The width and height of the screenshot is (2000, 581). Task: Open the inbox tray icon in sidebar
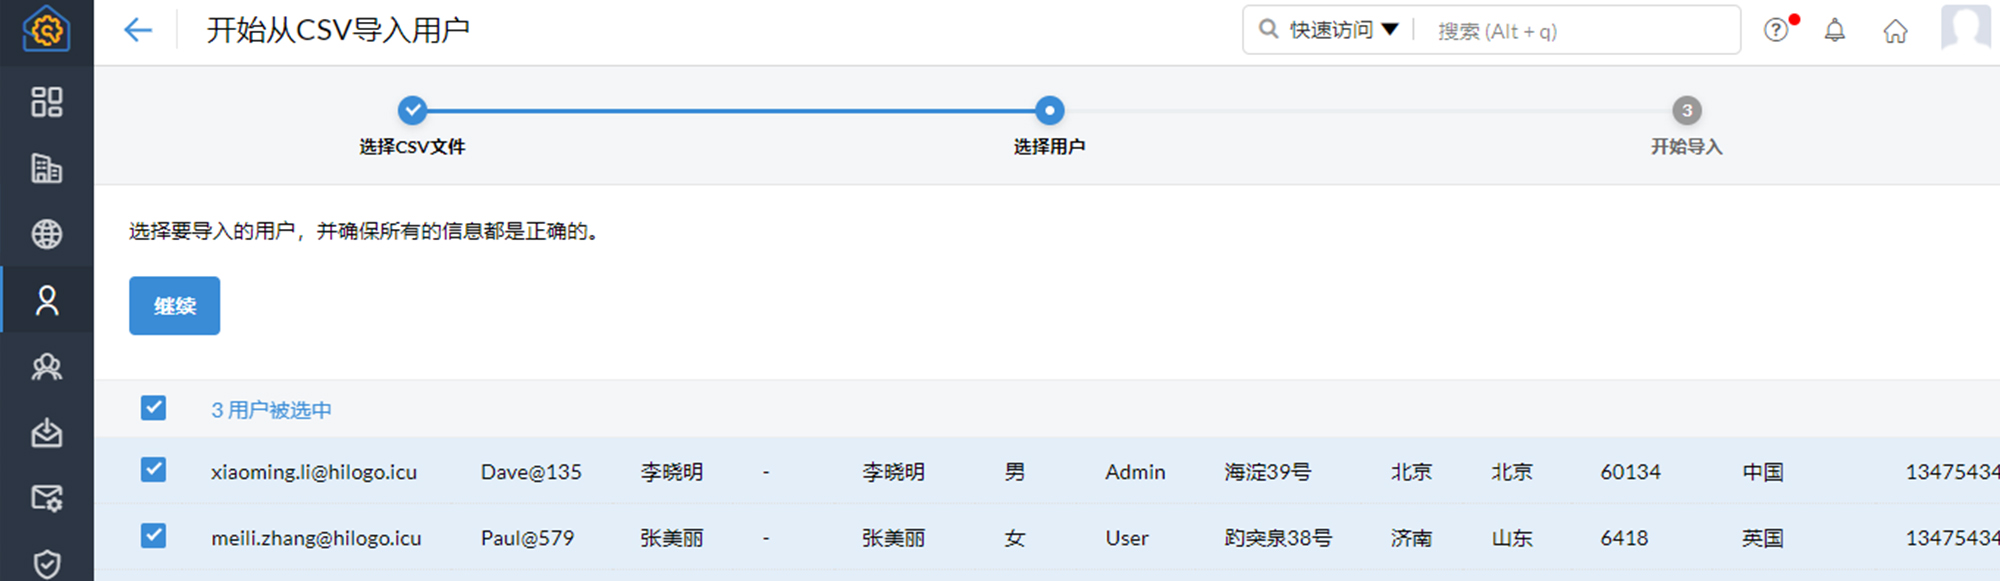tap(46, 433)
